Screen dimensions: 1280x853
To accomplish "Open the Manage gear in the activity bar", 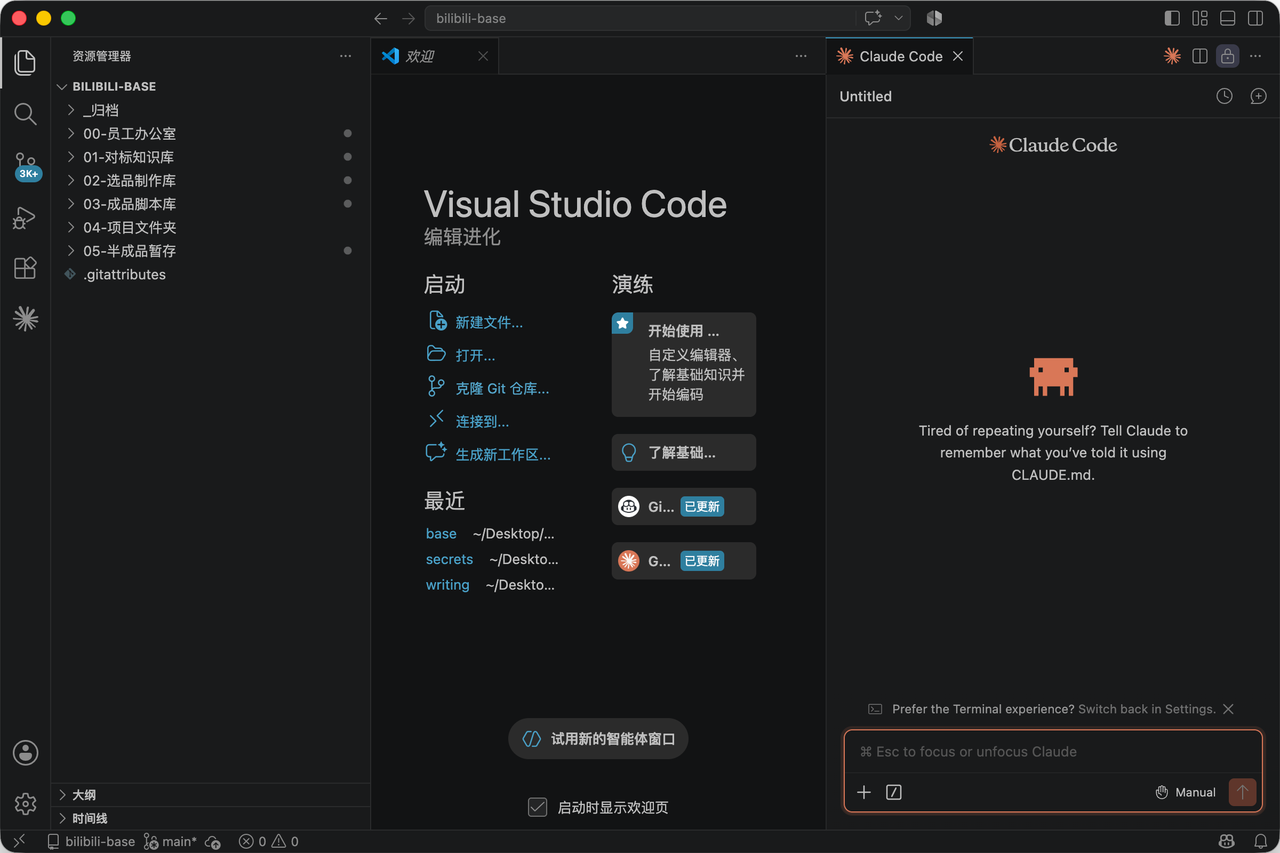I will (x=25, y=803).
